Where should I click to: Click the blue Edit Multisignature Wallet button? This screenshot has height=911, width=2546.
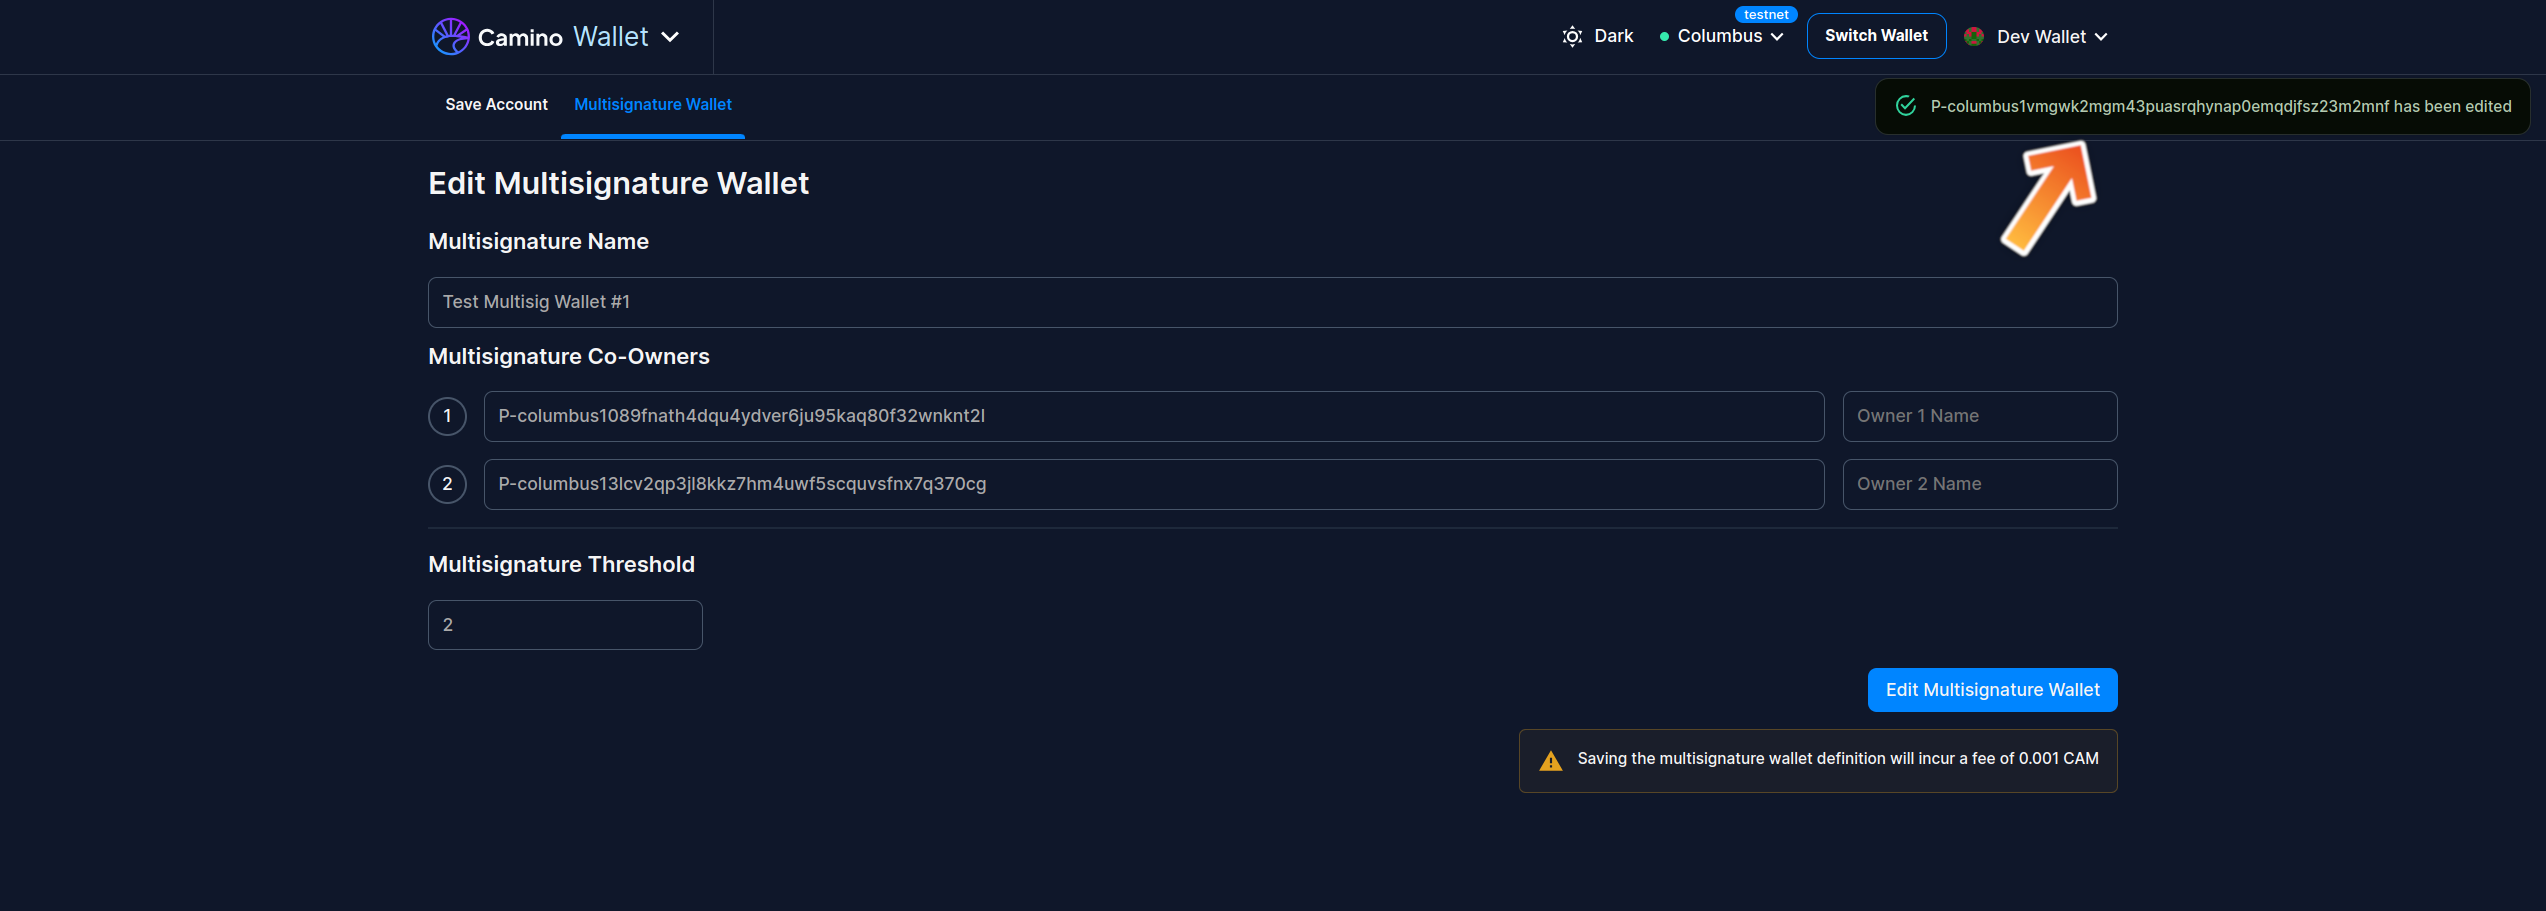pos(1991,690)
